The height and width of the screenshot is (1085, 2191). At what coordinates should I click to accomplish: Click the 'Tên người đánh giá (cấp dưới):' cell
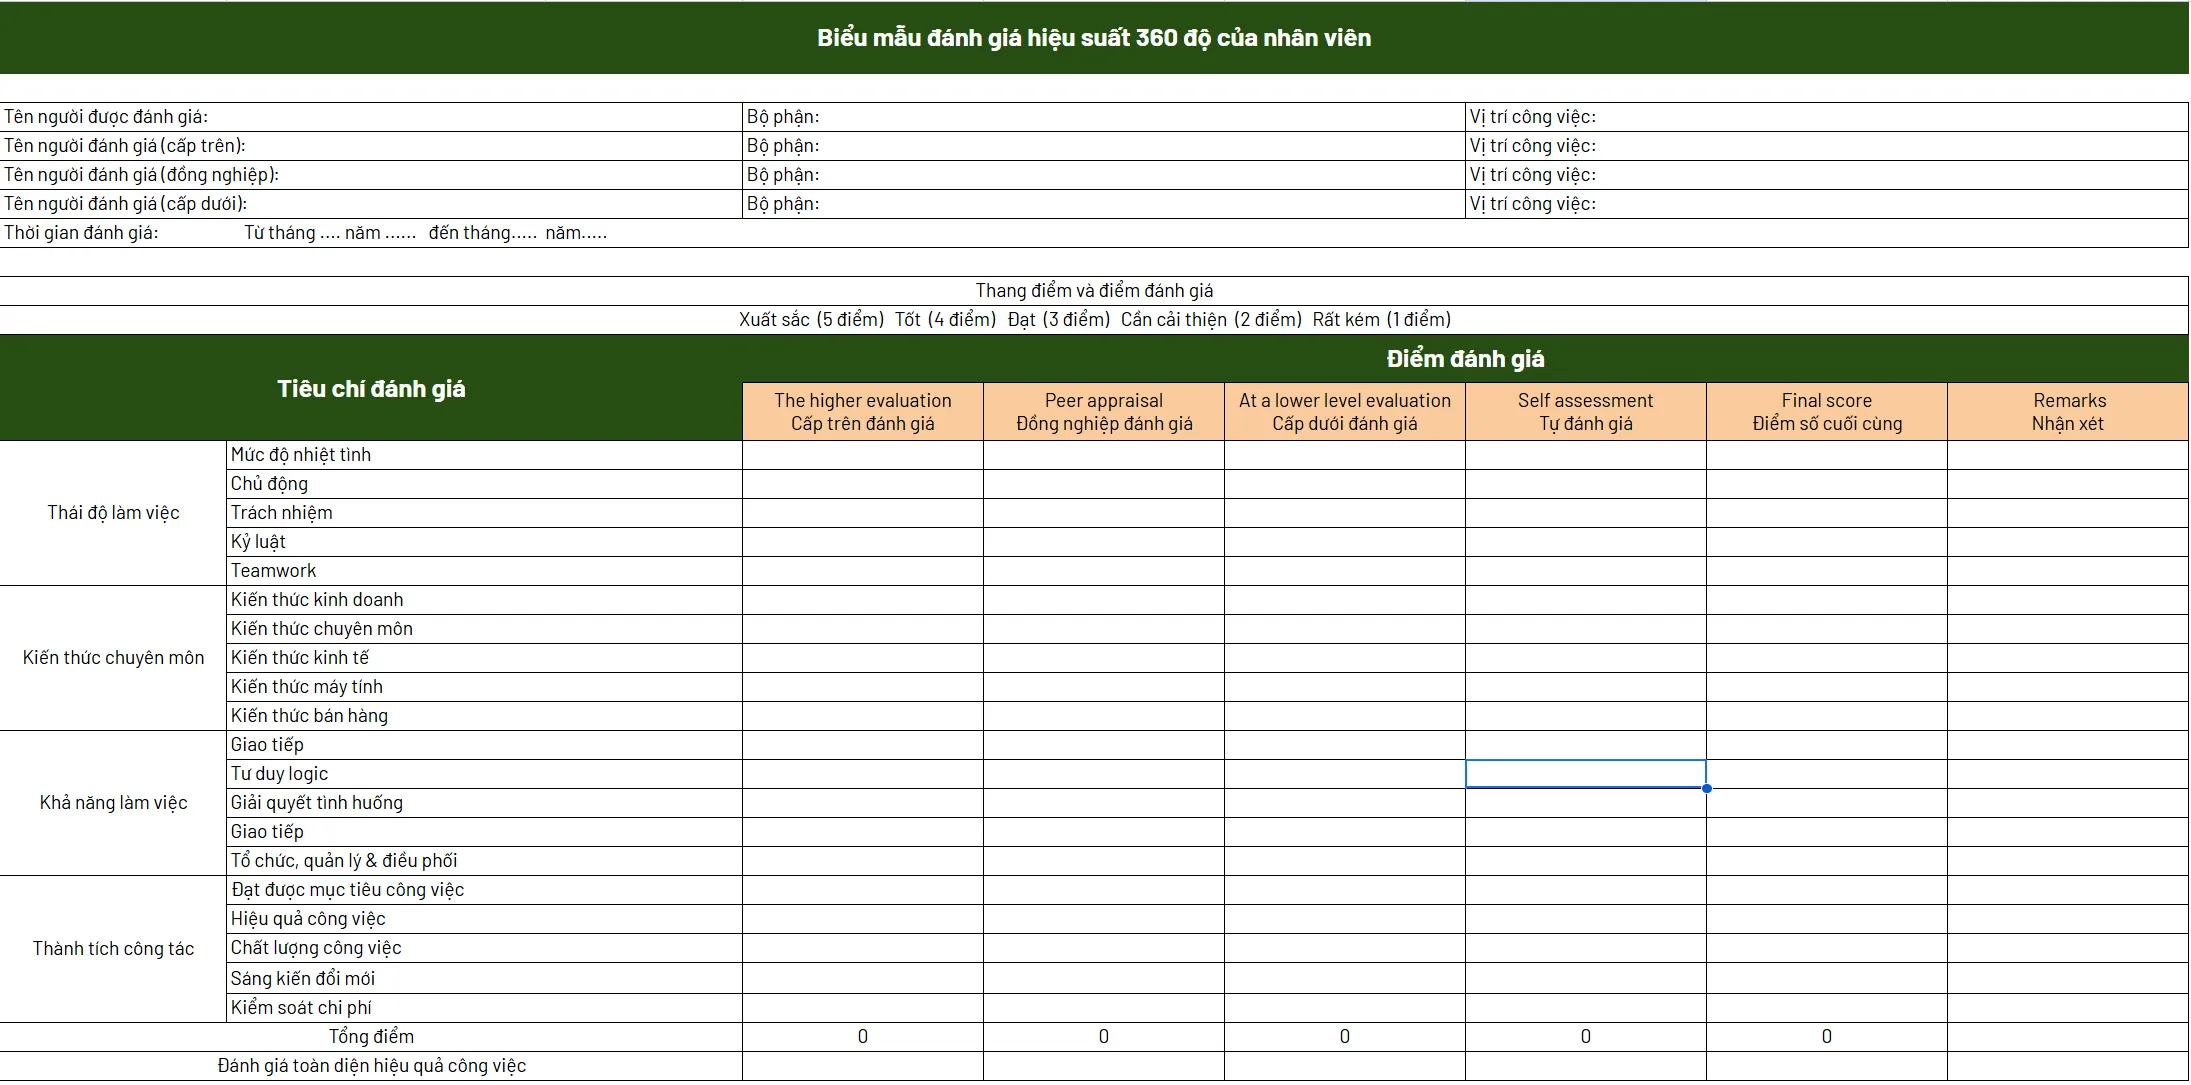(371, 204)
